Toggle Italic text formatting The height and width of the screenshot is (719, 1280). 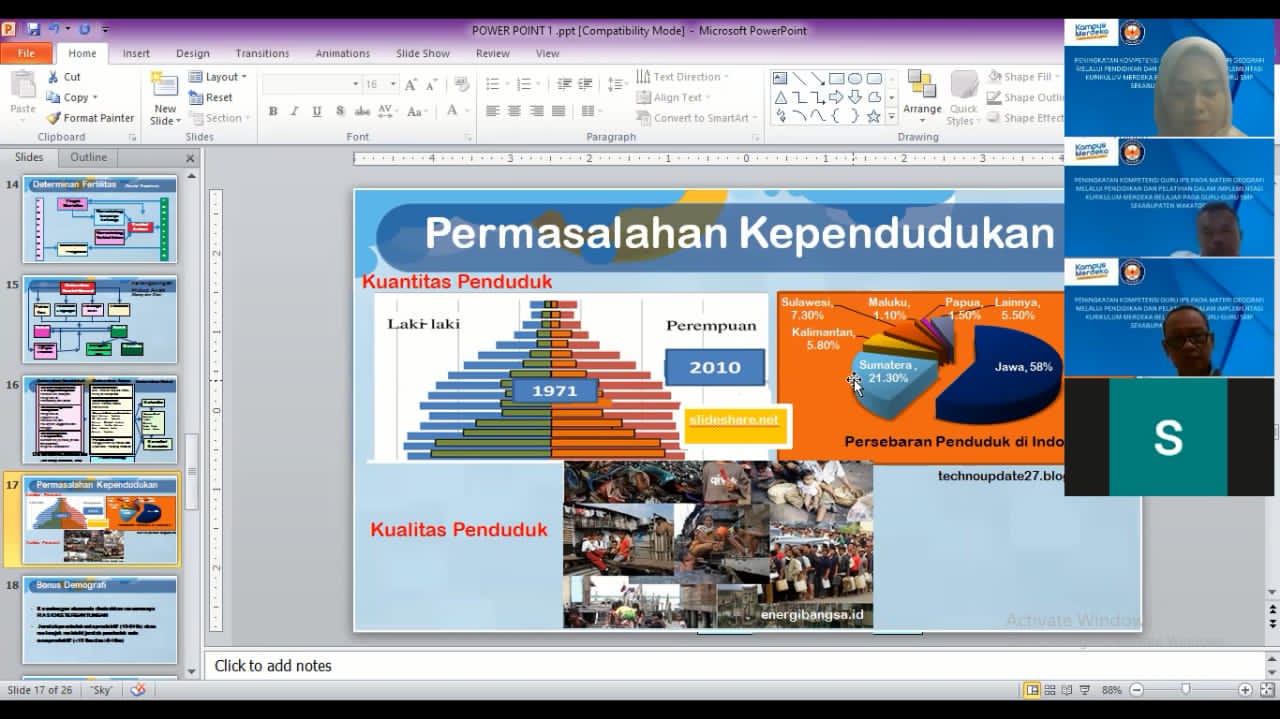click(294, 111)
